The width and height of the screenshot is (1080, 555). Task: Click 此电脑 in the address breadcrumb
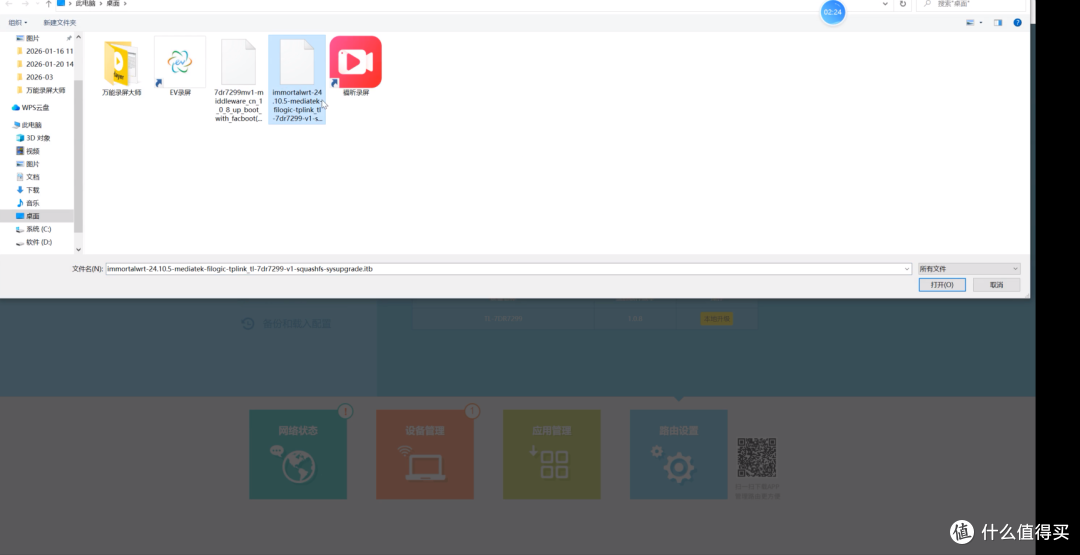click(86, 4)
